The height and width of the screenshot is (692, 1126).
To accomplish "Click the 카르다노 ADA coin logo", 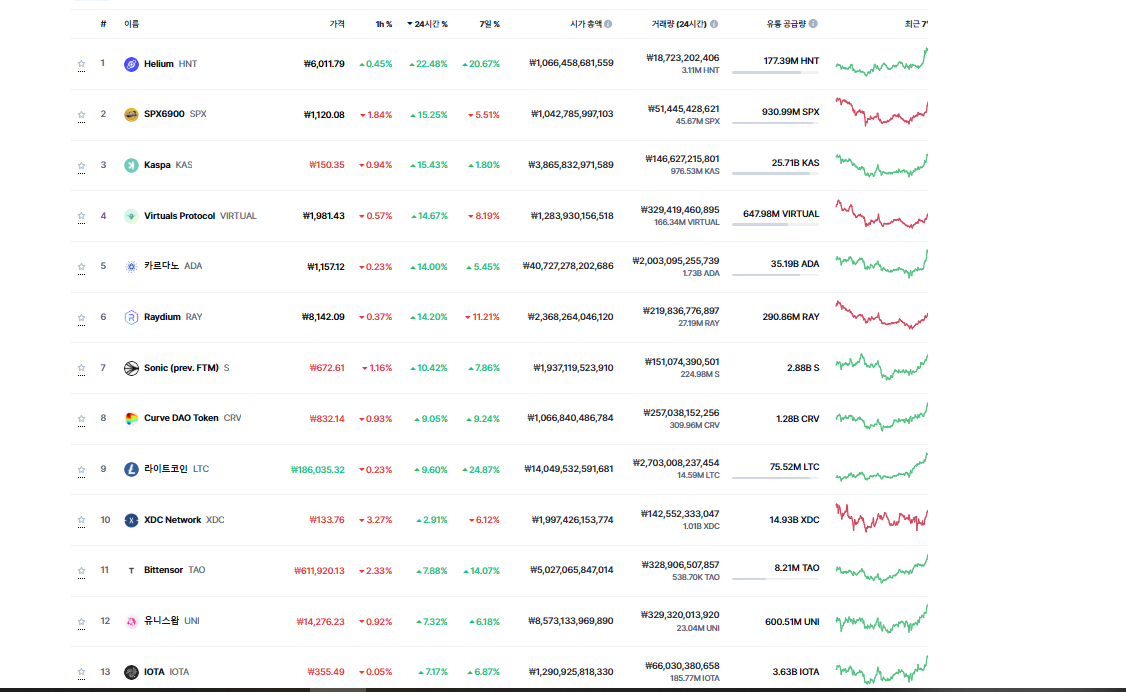I will [131, 266].
